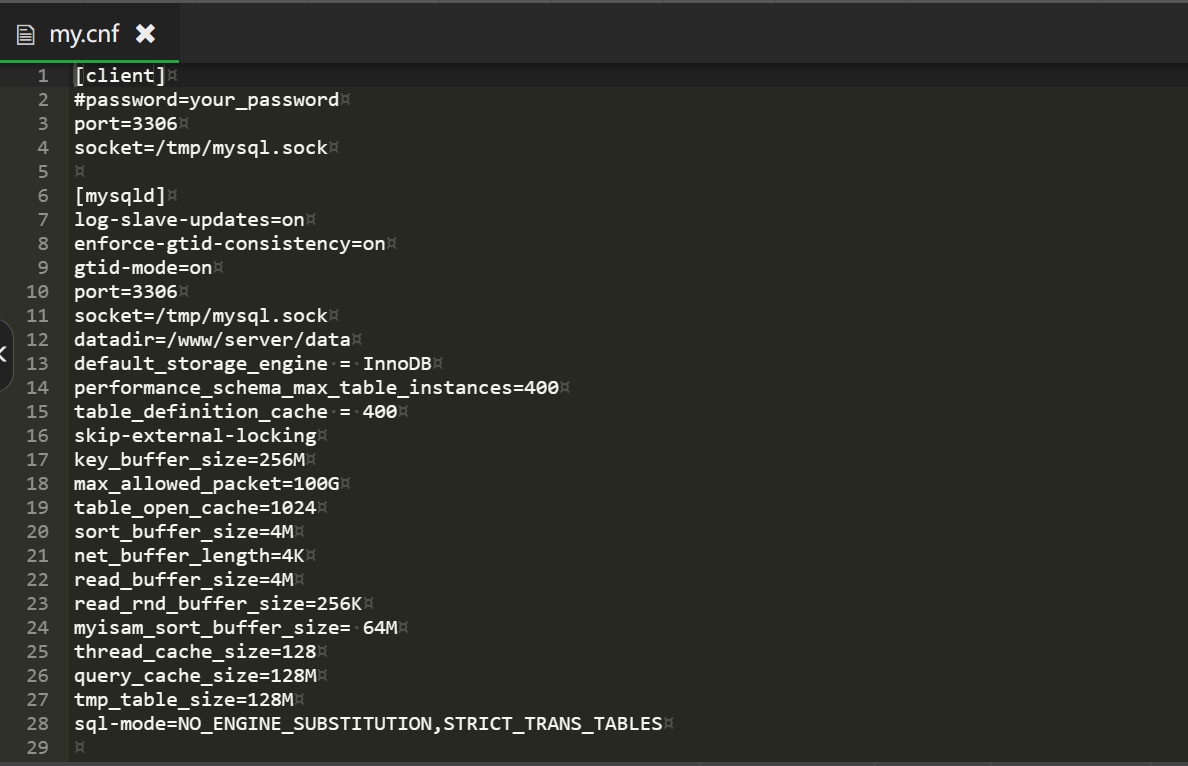Click on max_allowed_packet=100G line
The image size is (1188, 766).
point(207,483)
